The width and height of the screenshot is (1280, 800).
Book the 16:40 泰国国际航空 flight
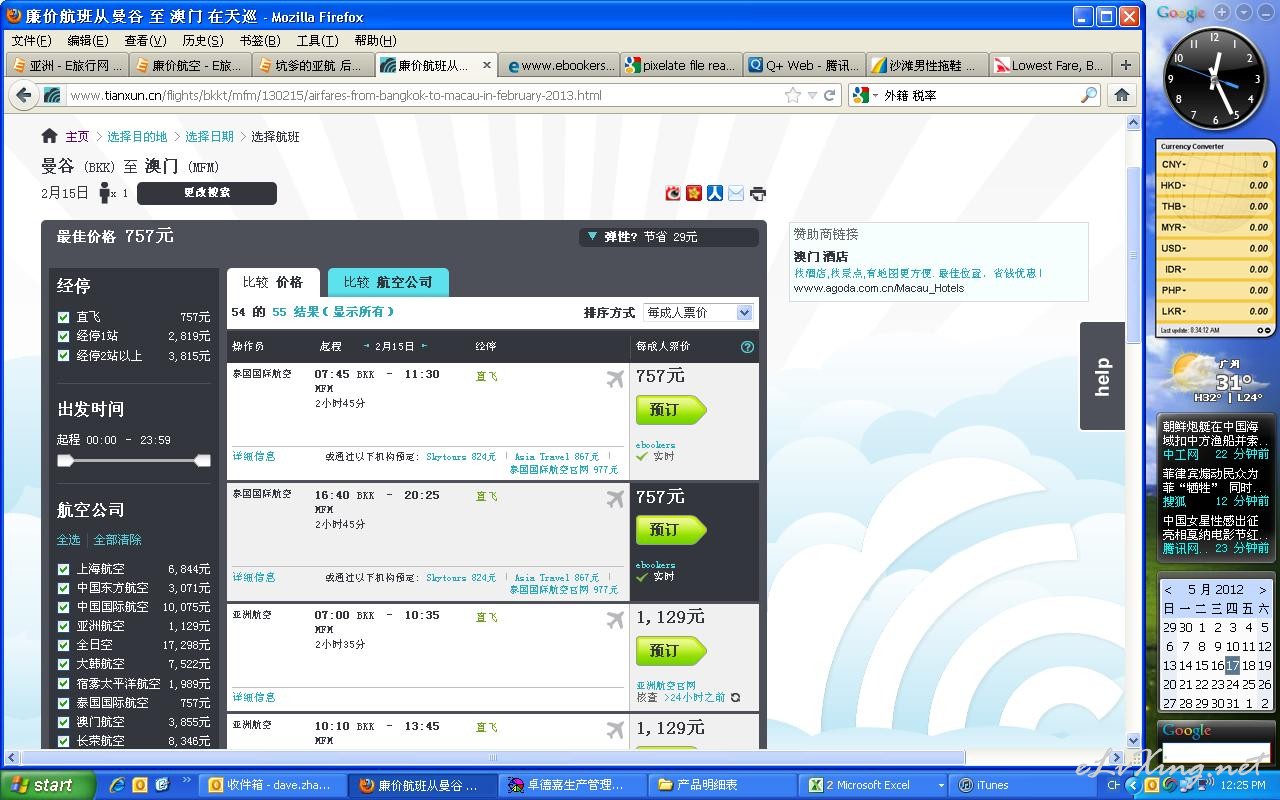[671, 530]
